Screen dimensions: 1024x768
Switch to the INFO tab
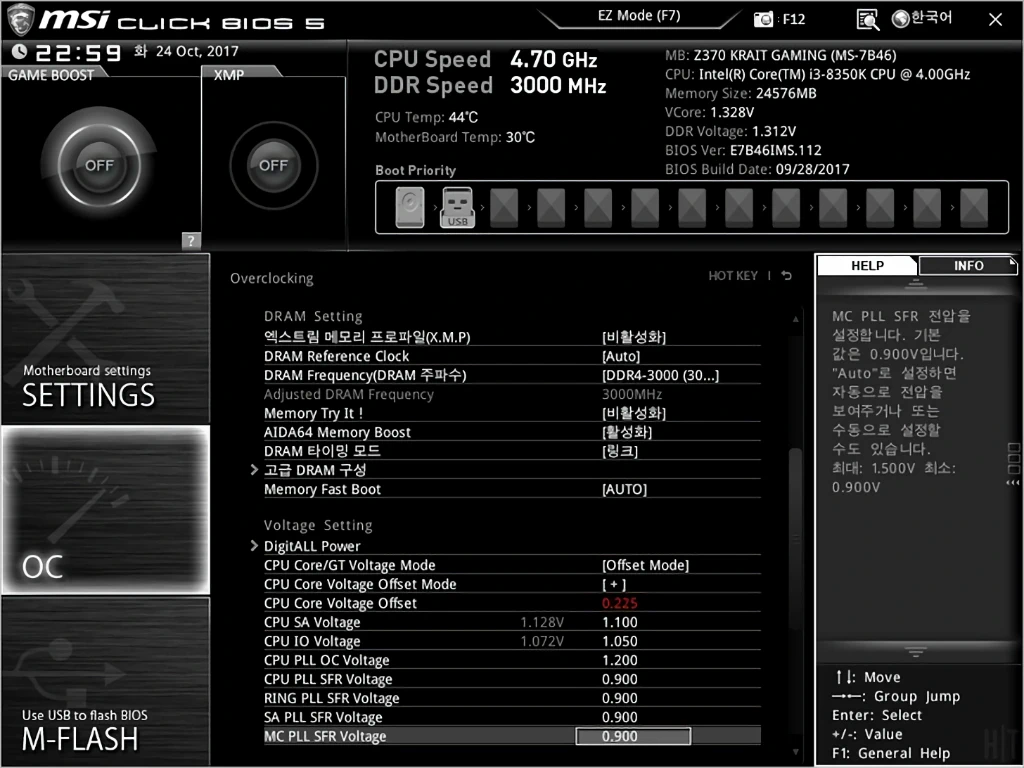point(968,265)
